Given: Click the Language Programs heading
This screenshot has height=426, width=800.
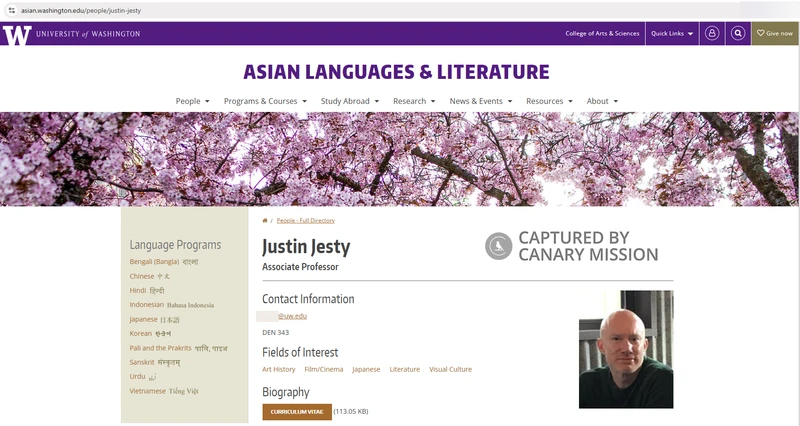Looking at the screenshot, I should pos(175,245).
